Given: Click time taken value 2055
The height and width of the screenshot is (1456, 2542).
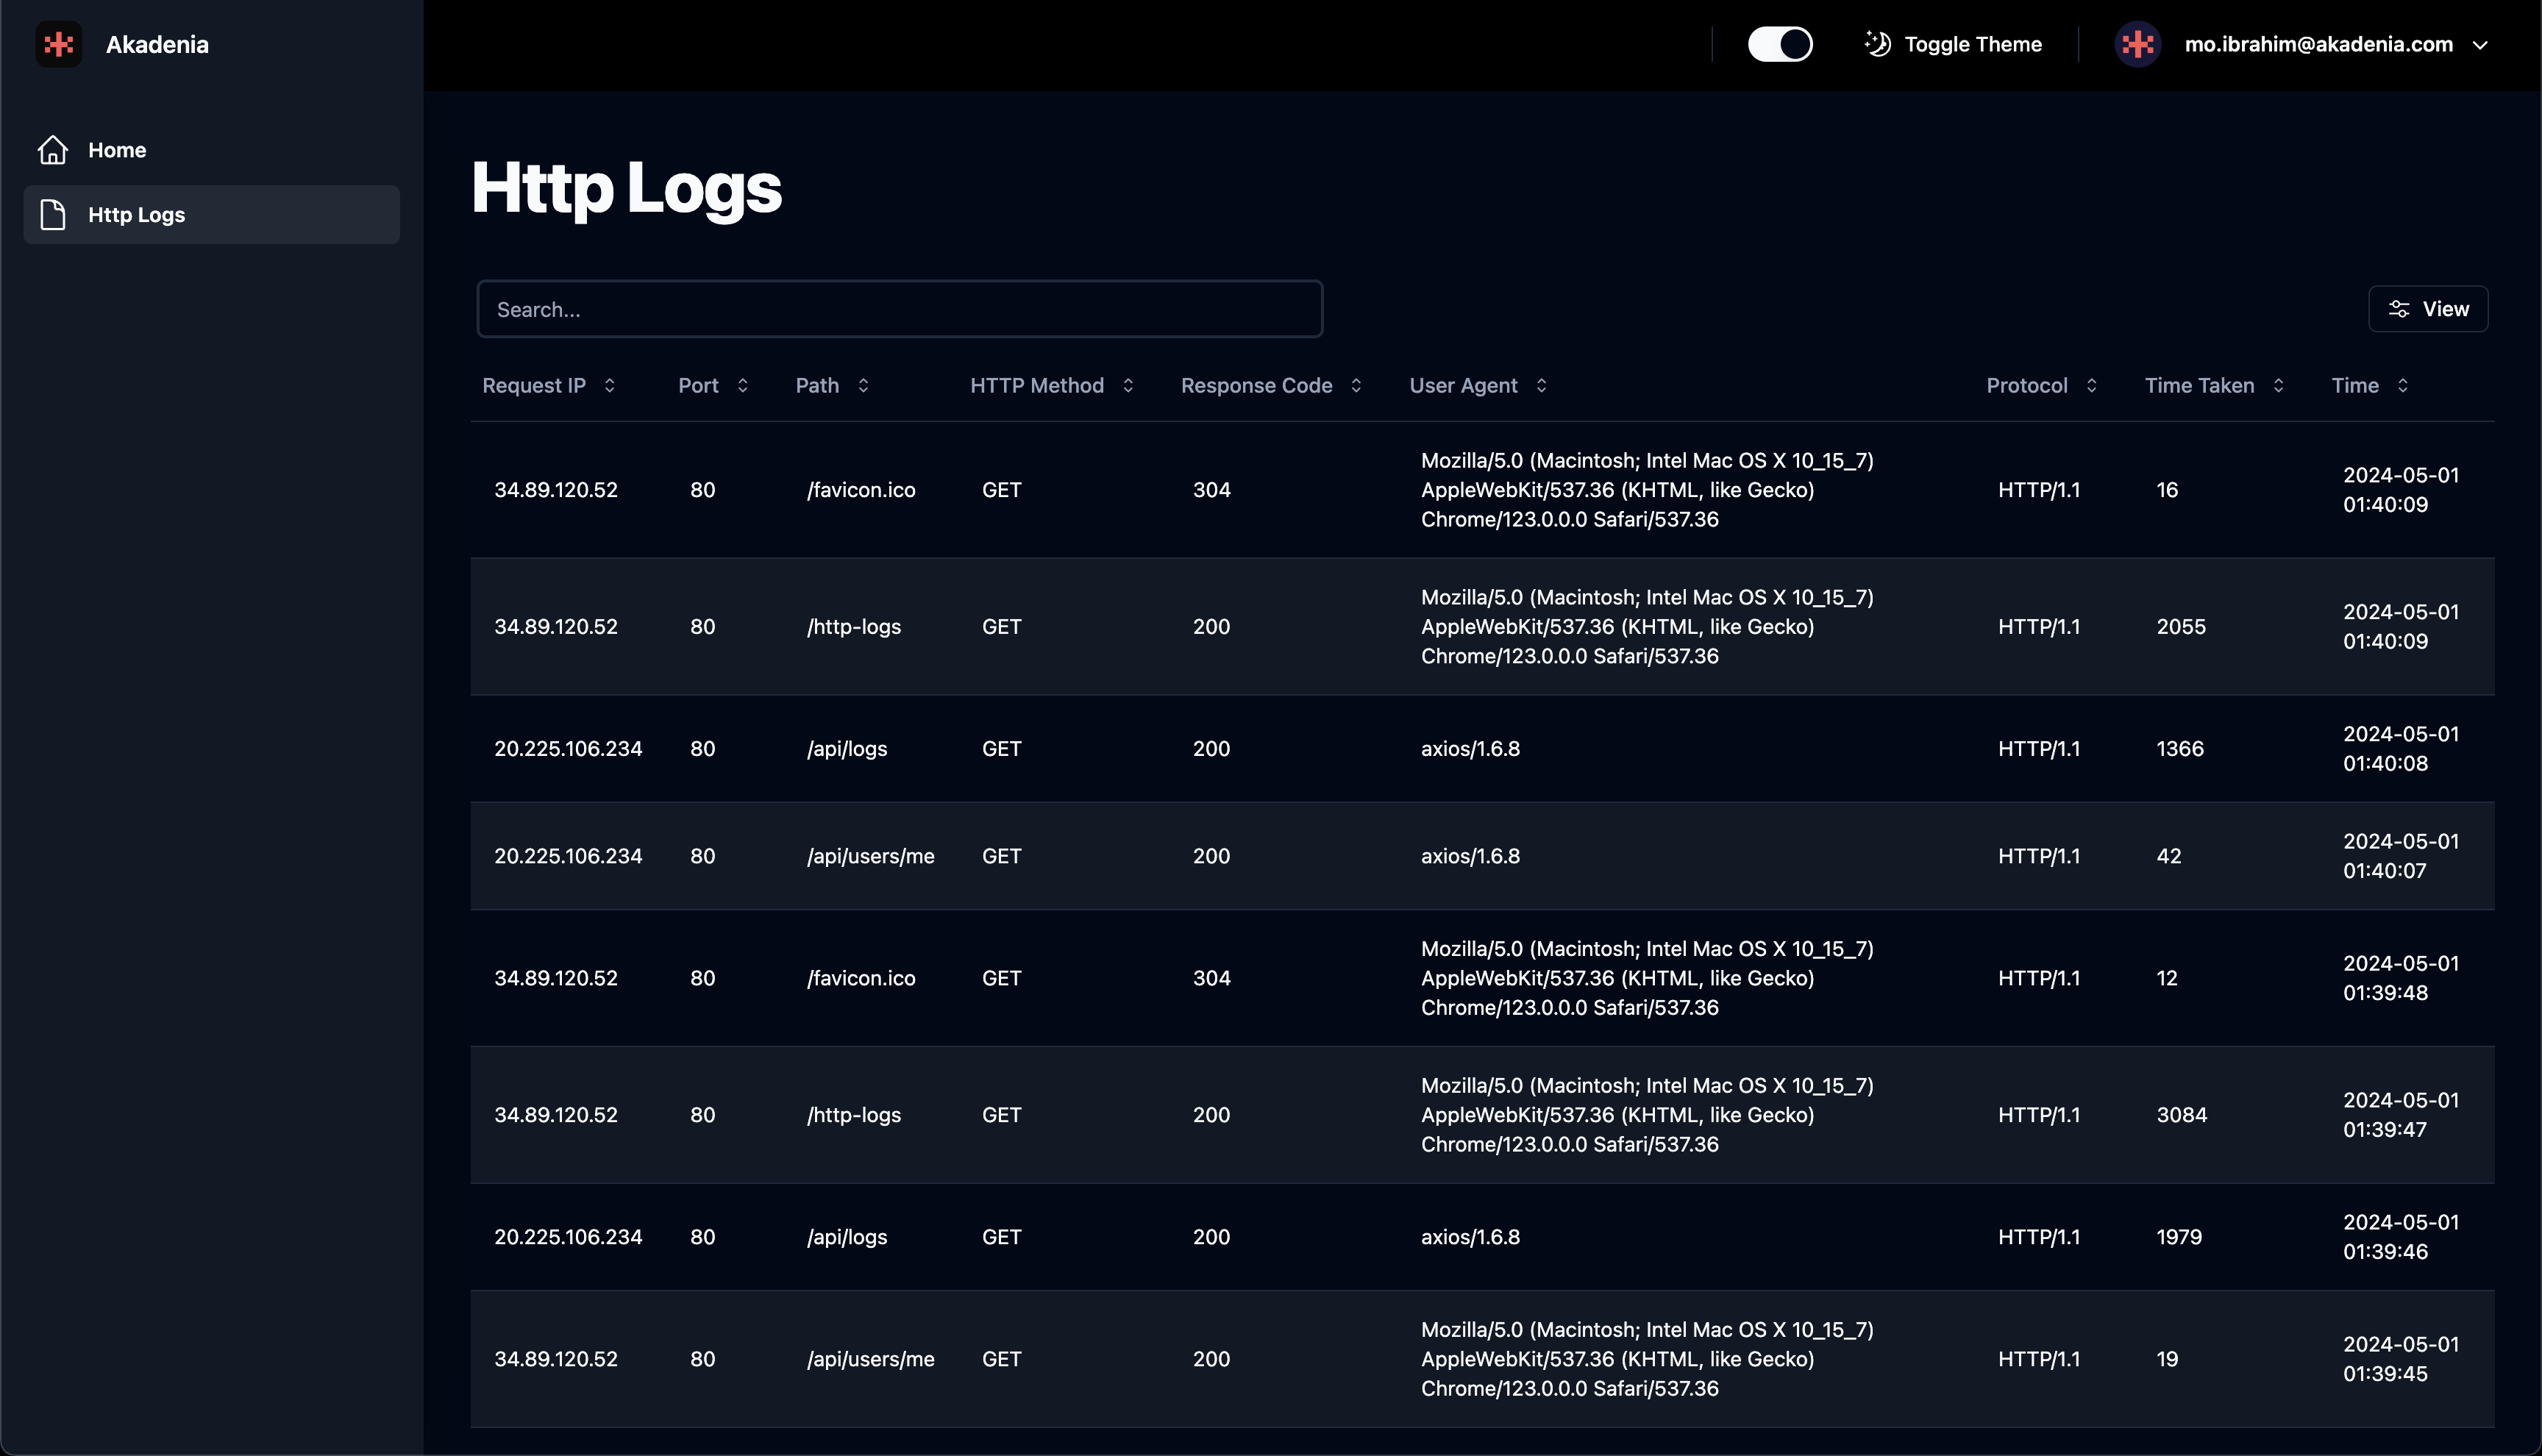Looking at the screenshot, I should coord(2180,627).
